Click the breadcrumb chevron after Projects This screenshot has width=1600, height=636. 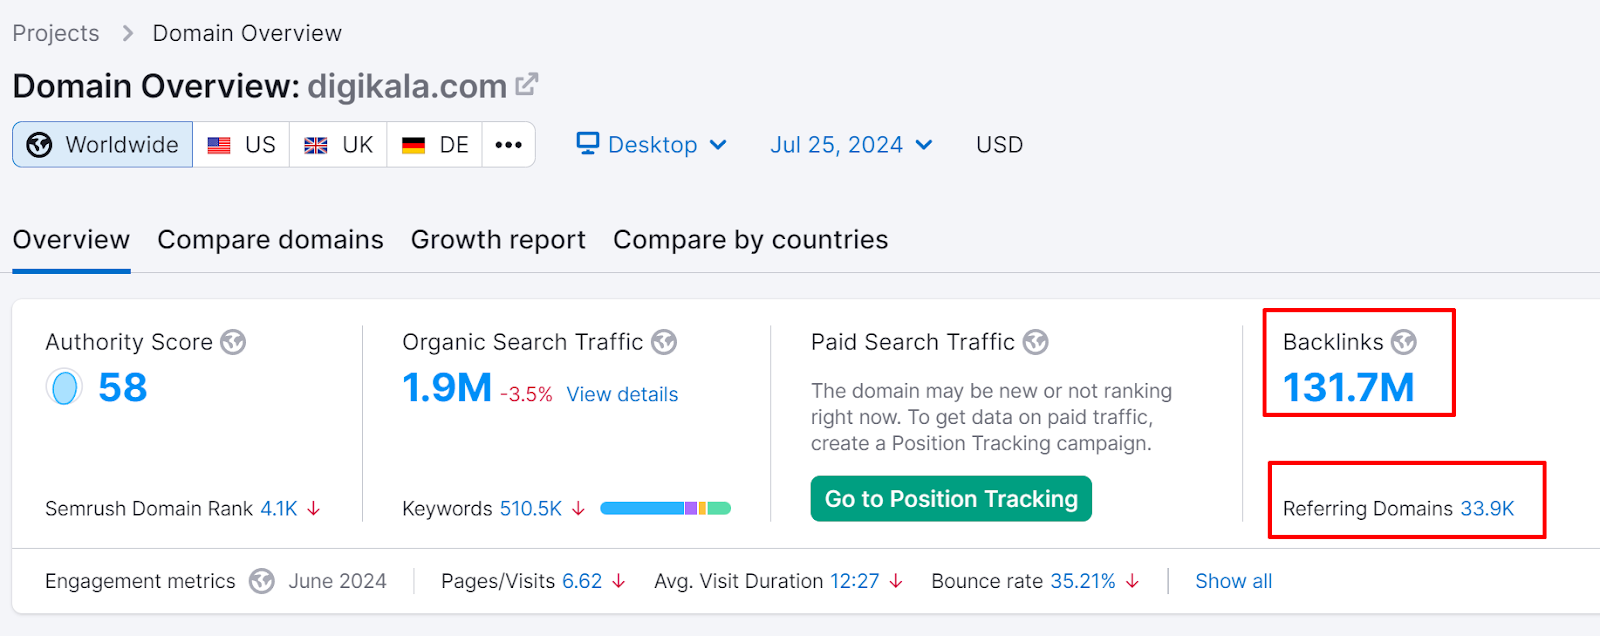[x=127, y=33]
